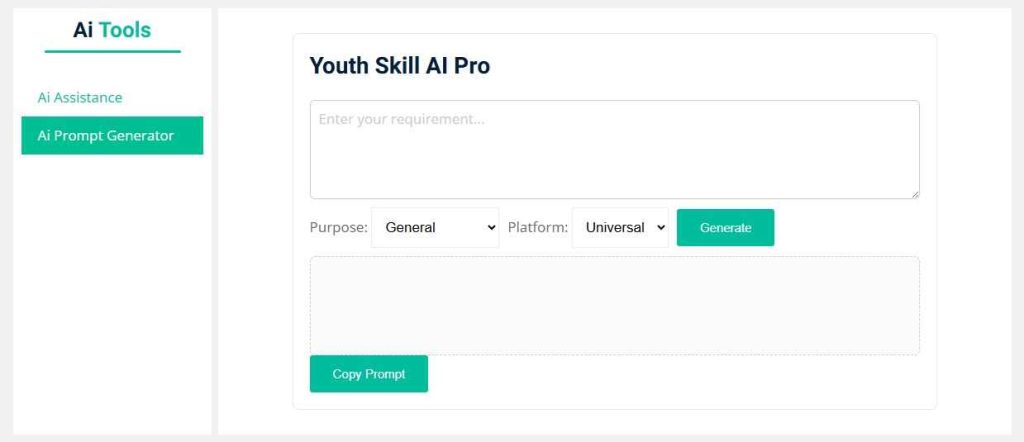This screenshot has height=442, width=1024.
Task: Click the Youth Skill AI Pro title
Action: 400,66
